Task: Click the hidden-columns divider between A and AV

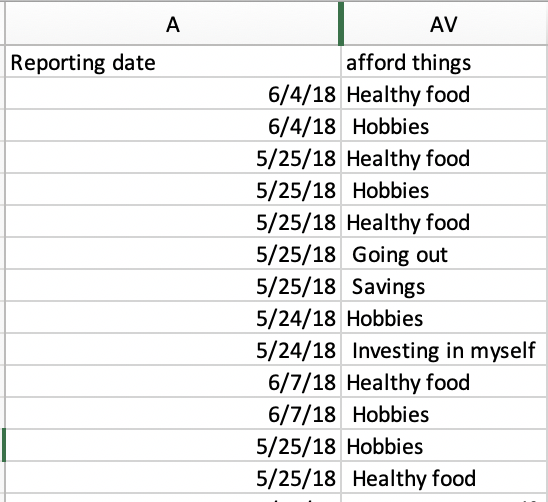Action: (x=341, y=24)
